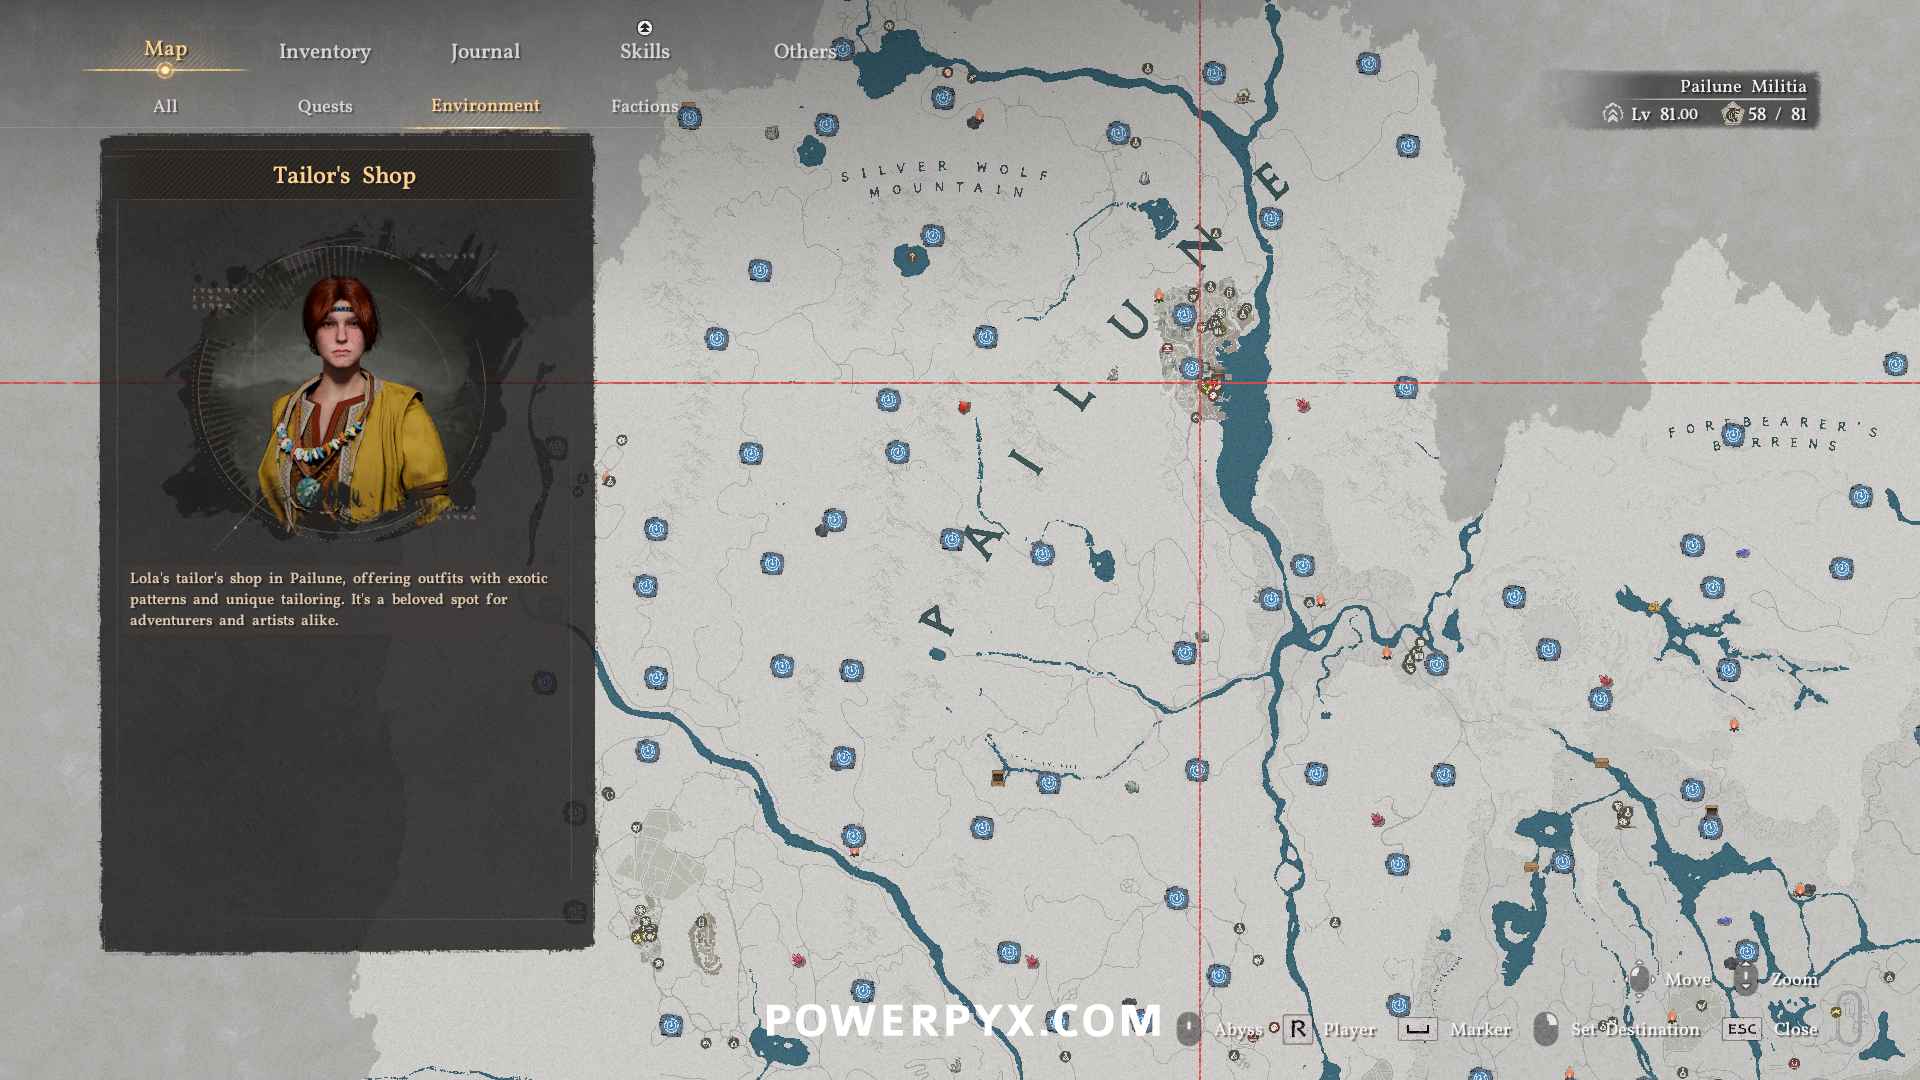Viewport: 1920px width, 1080px height.
Task: Click the notification badge above Skills
Action: point(645,27)
